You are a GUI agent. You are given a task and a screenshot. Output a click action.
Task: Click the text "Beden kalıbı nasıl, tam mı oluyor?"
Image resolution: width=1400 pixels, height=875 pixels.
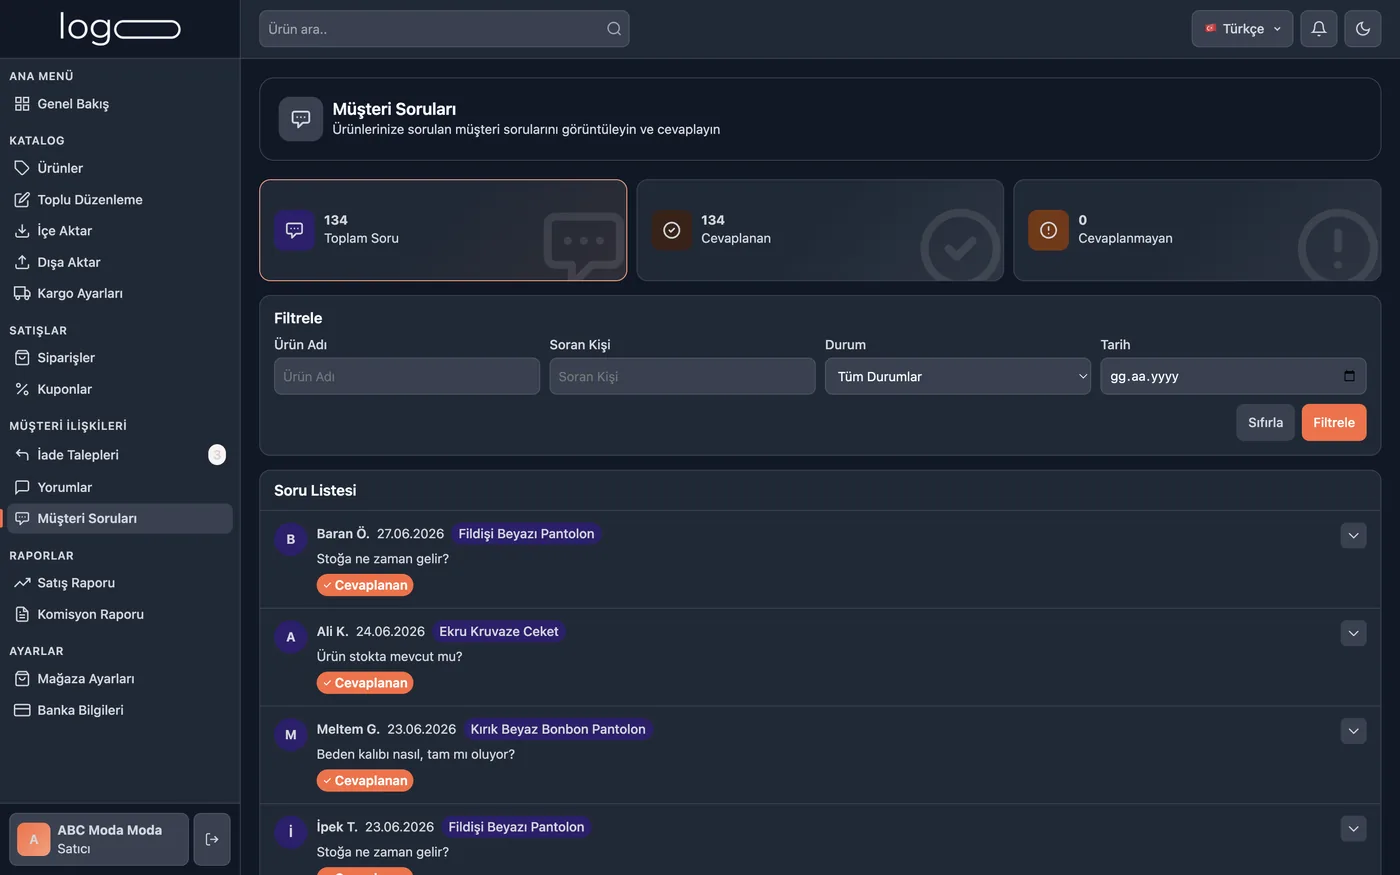416,755
